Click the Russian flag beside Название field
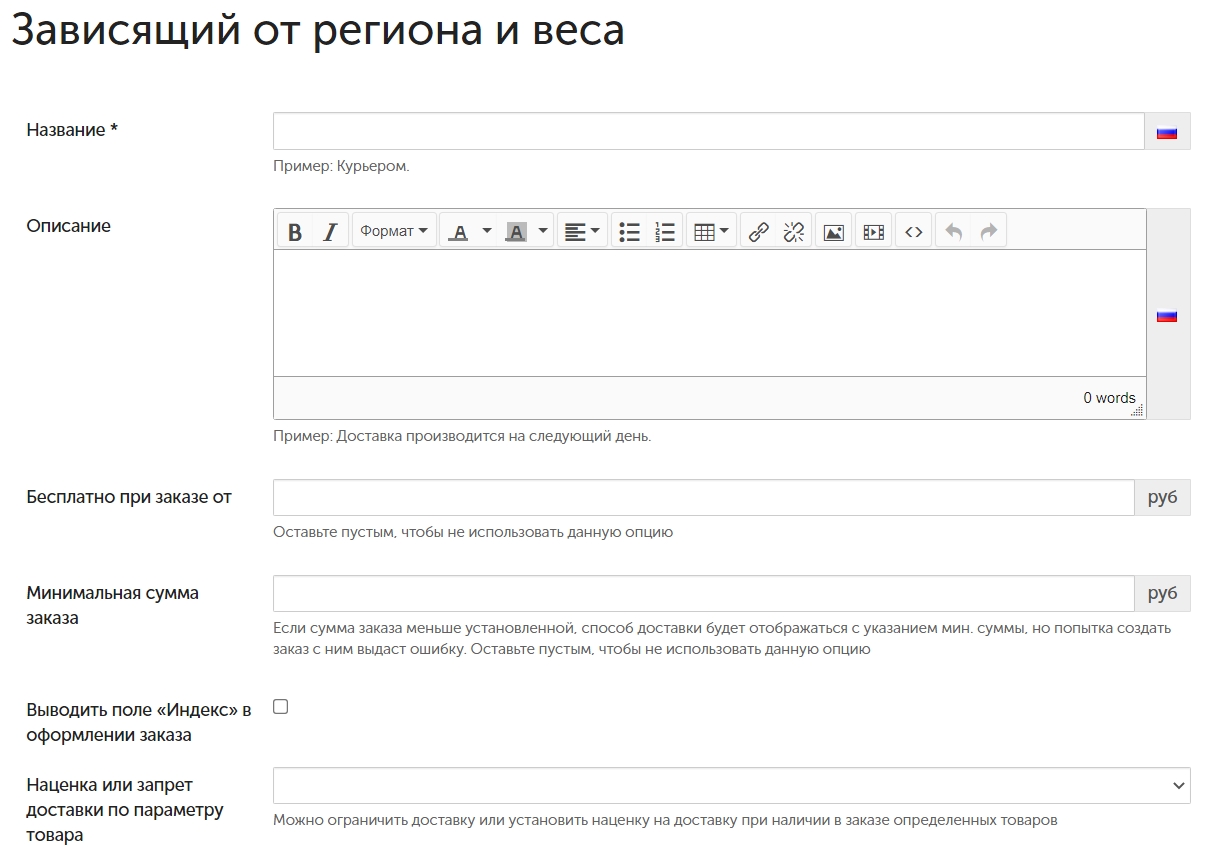Image resolution: width=1209 pixels, height=859 pixels. point(1167,132)
